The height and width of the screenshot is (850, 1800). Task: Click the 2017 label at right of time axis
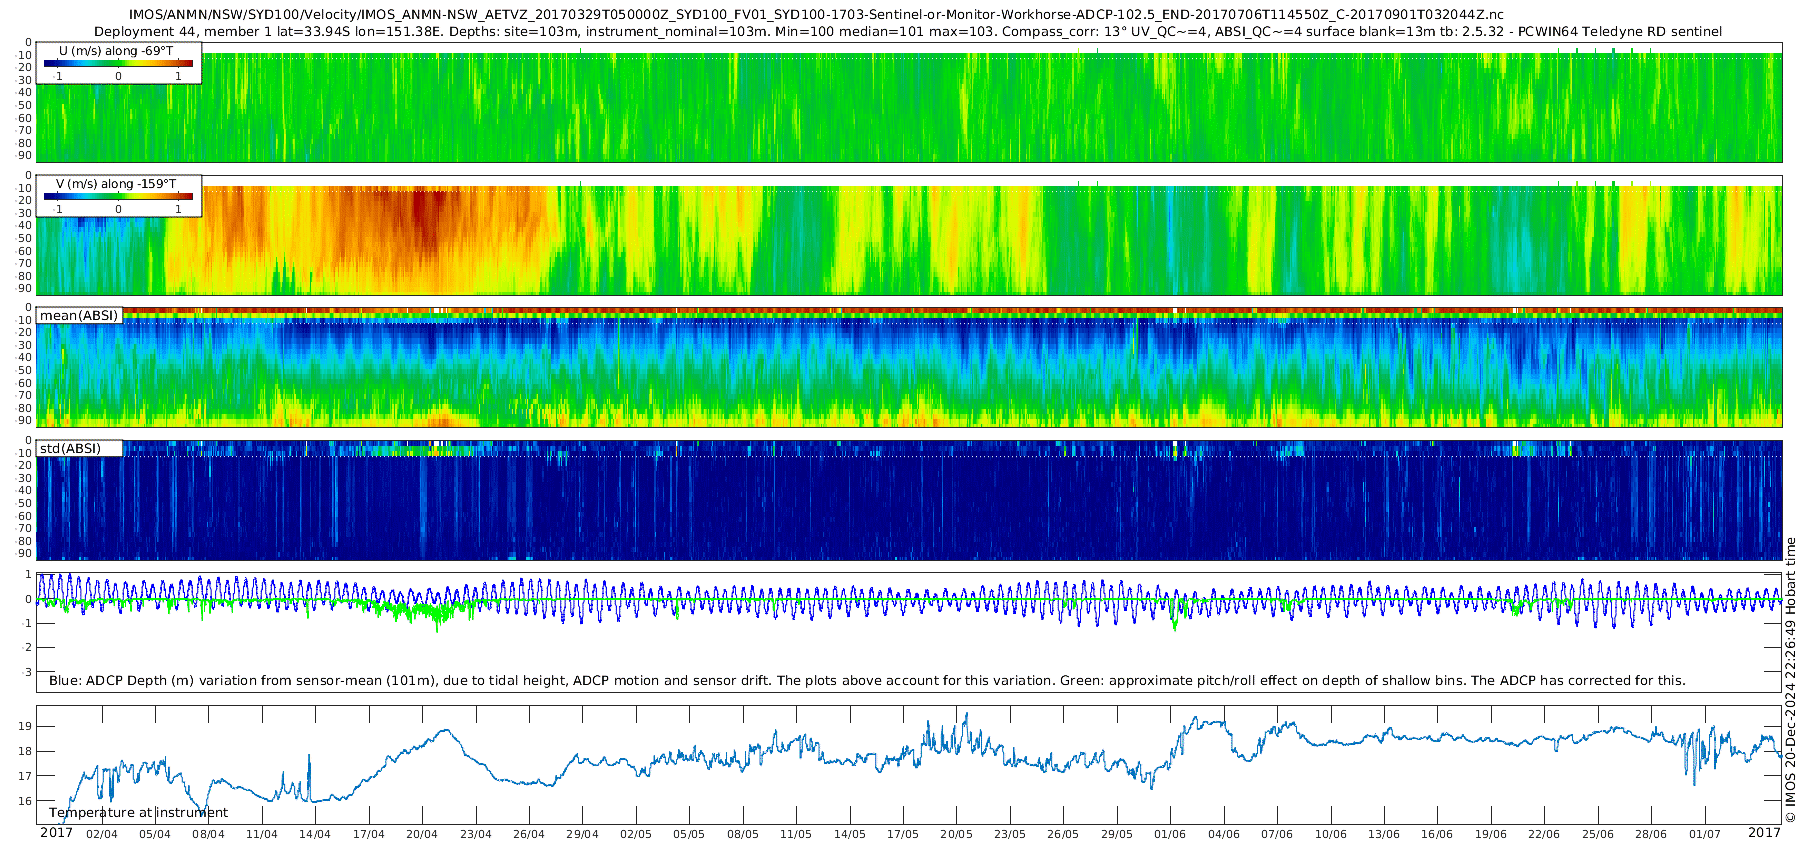(1764, 833)
